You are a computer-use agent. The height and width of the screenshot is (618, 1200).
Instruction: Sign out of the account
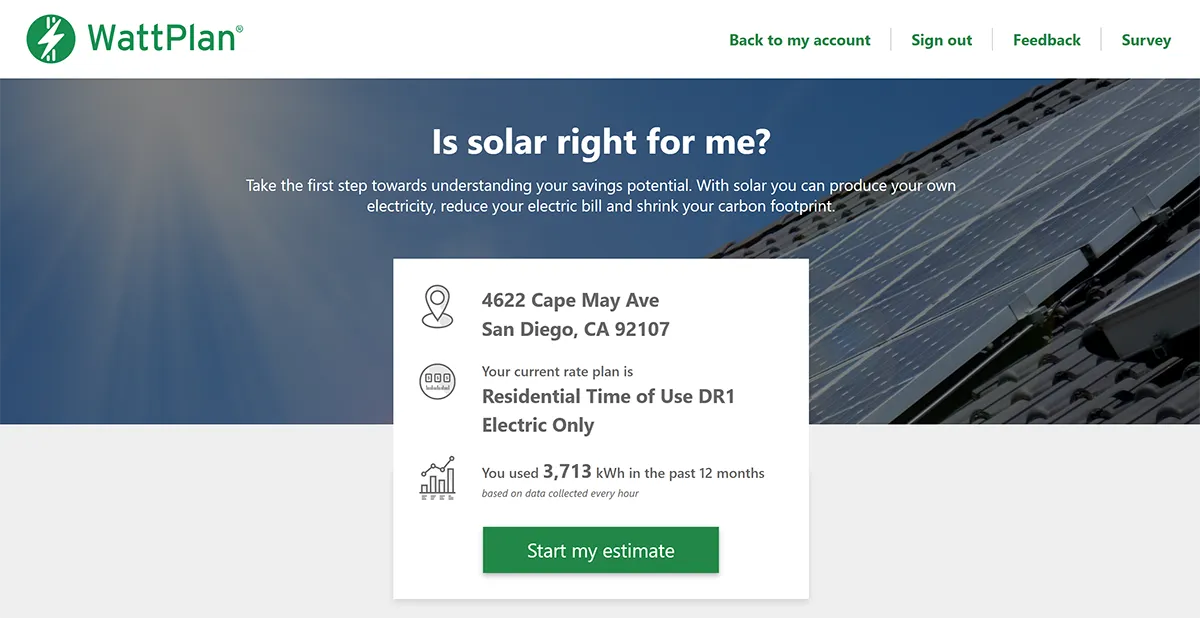[941, 40]
